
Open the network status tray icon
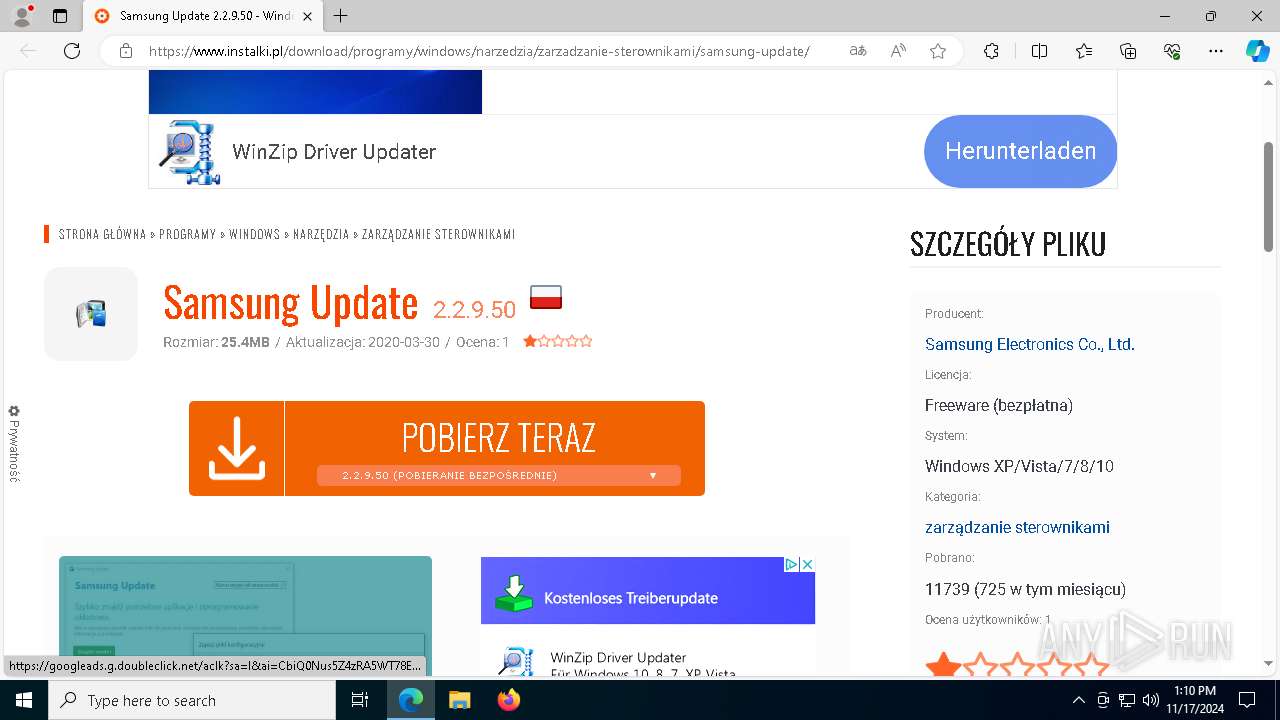[x=1127, y=700]
